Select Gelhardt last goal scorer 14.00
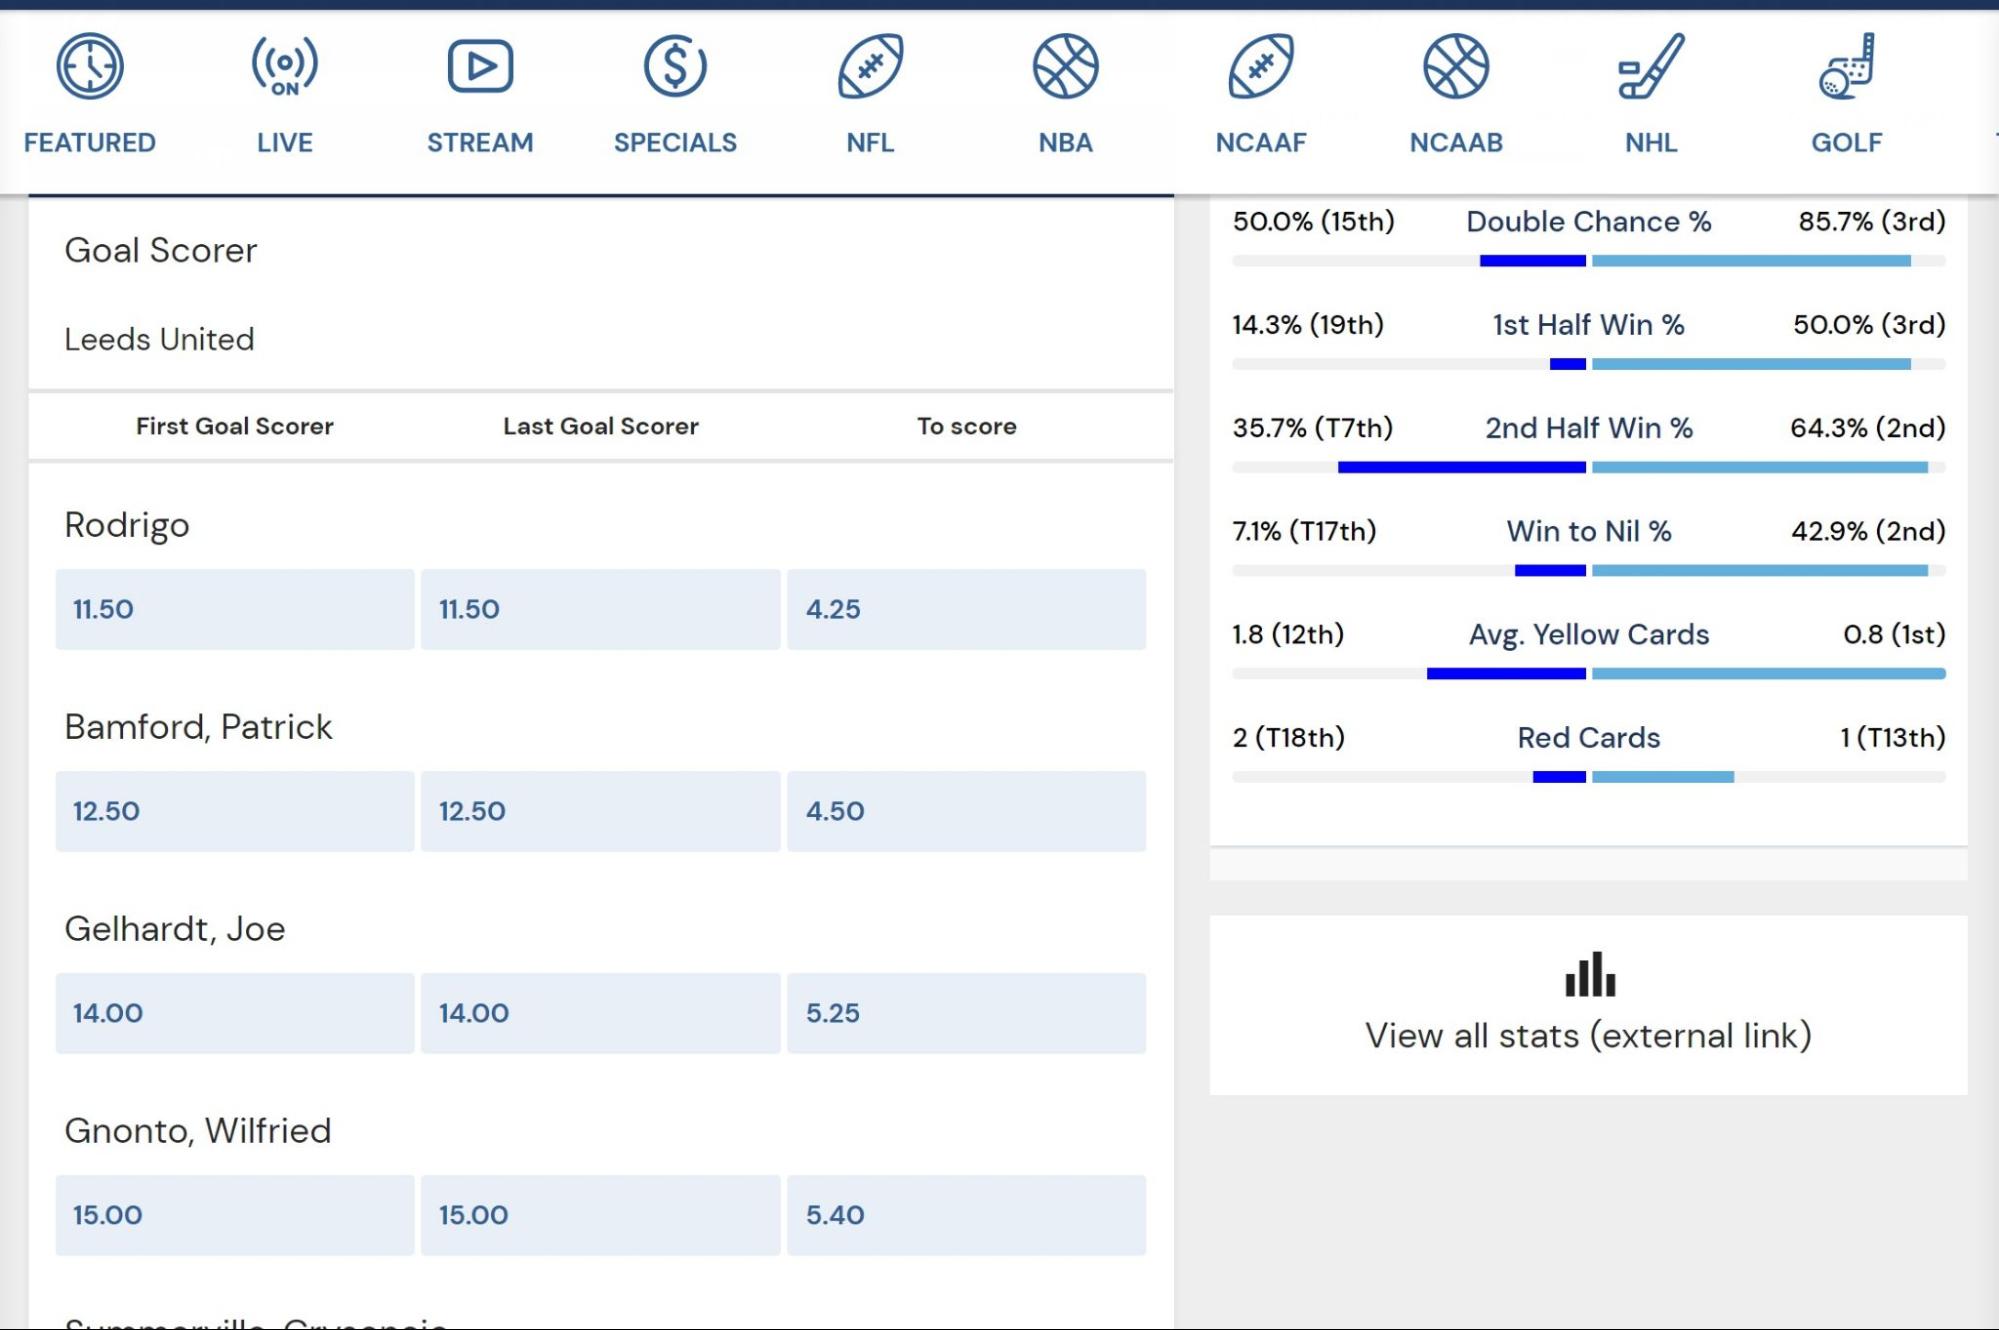Screen dimensions: 1999x1330 pos(600,1013)
